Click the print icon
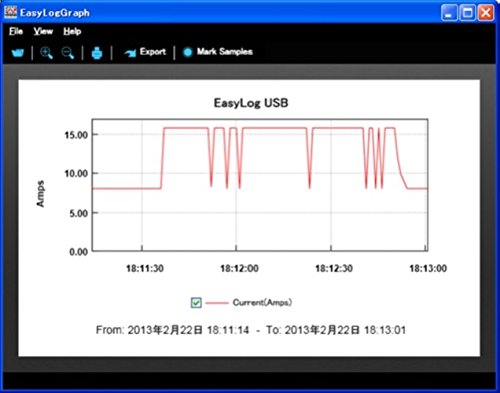Viewport: 500px width, 393px height. coord(97,53)
